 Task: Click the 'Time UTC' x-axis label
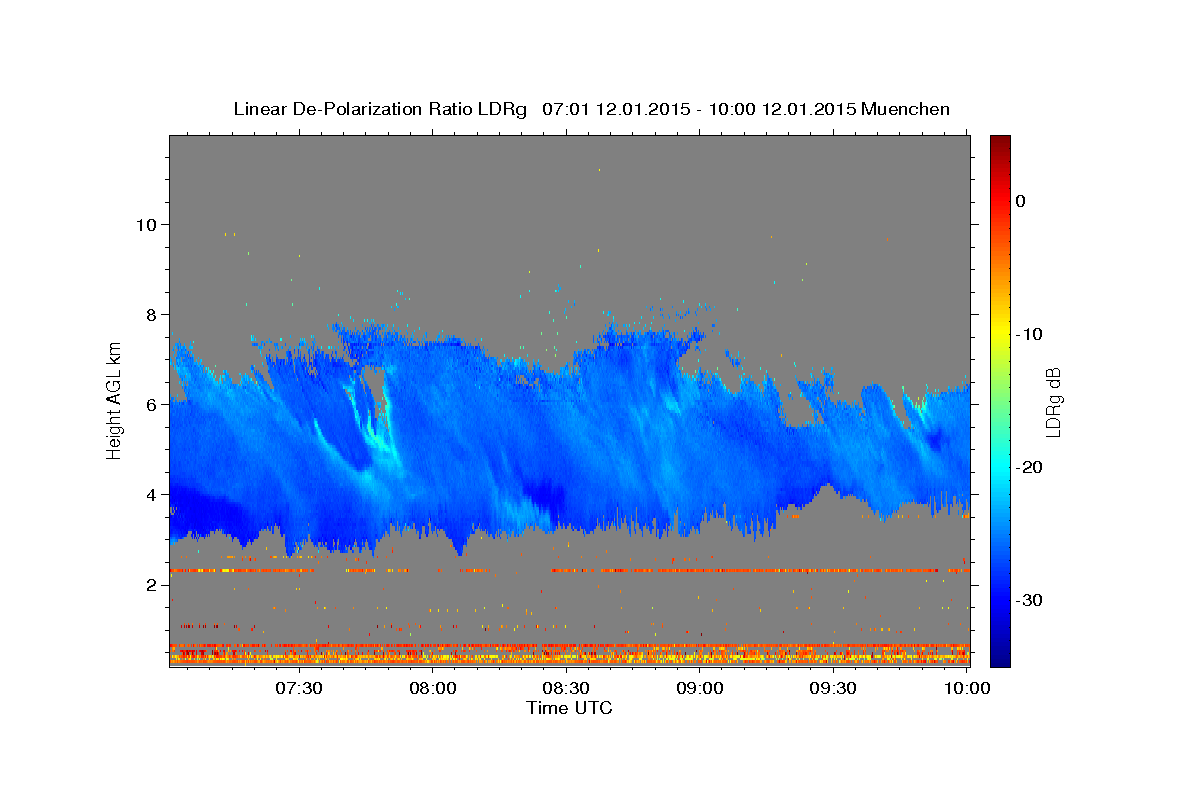point(569,708)
